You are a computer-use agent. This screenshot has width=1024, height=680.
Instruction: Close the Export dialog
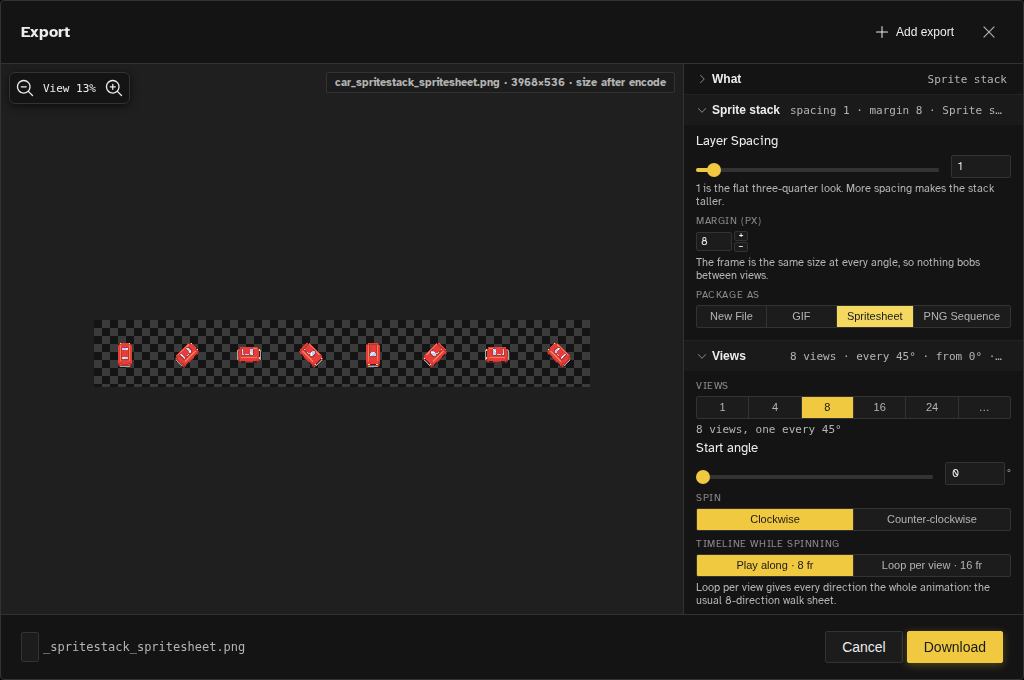(x=989, y=32)
